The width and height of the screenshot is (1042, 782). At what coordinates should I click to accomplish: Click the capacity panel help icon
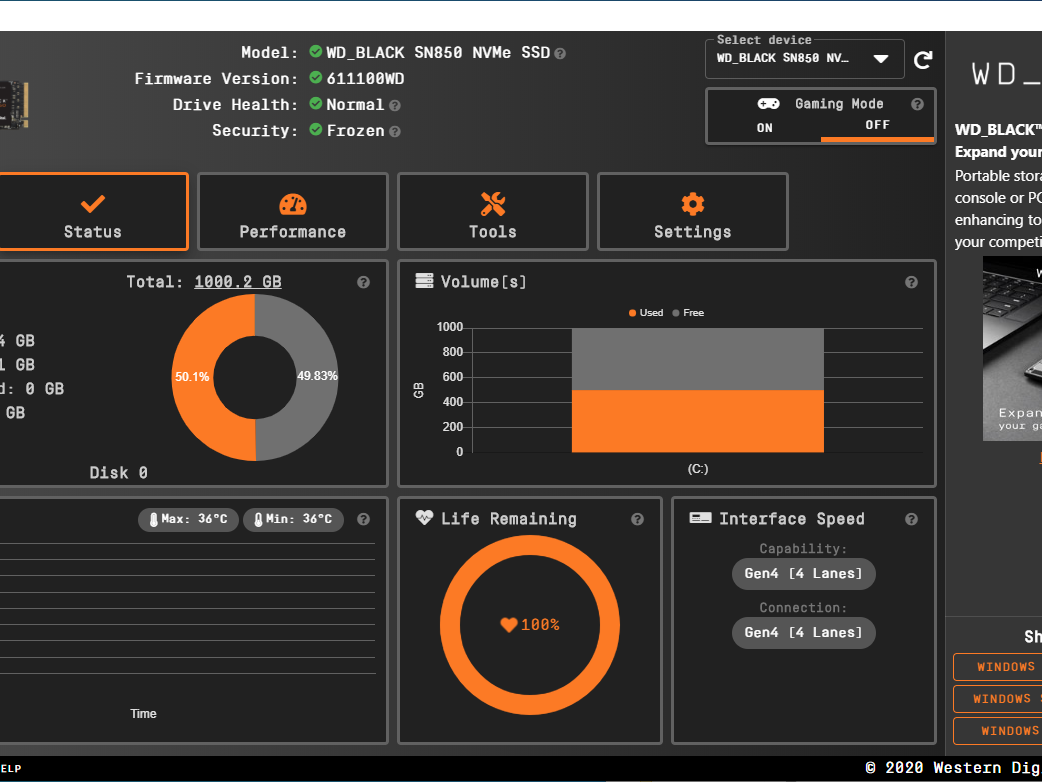pyautogui.click(x=363, y=282)
